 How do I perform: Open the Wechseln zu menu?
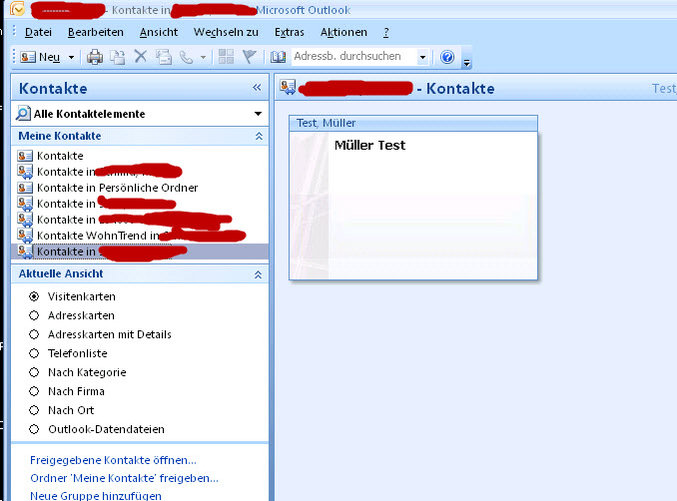click(226, 32)
